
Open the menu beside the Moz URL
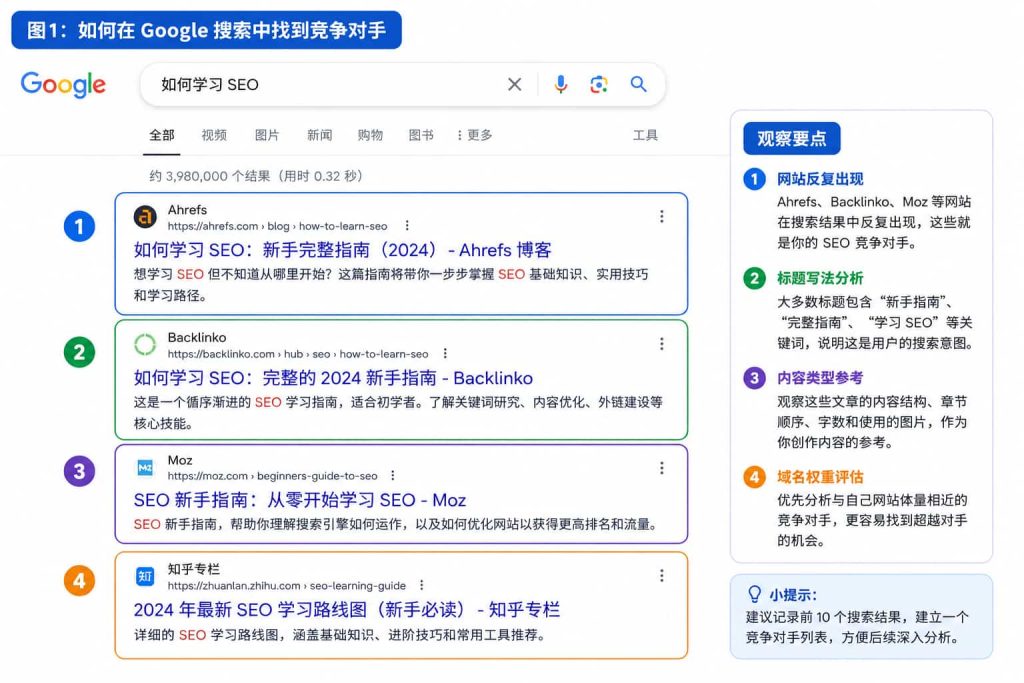click(392, 475)
